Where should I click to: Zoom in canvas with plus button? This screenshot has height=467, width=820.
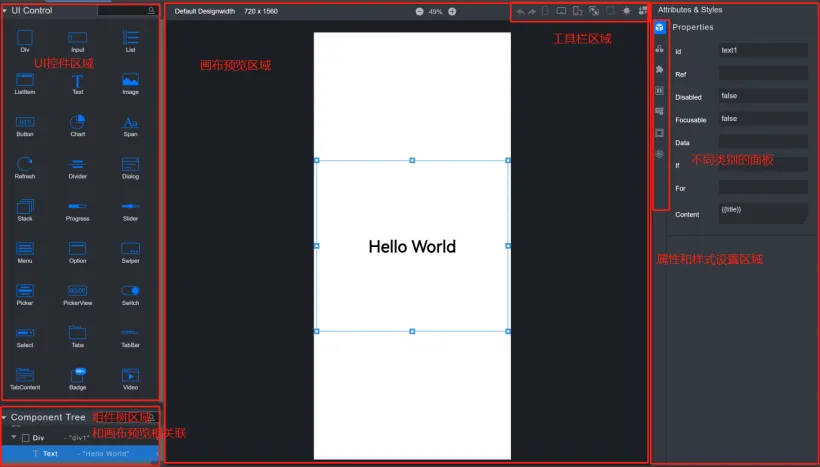point(452,12)
